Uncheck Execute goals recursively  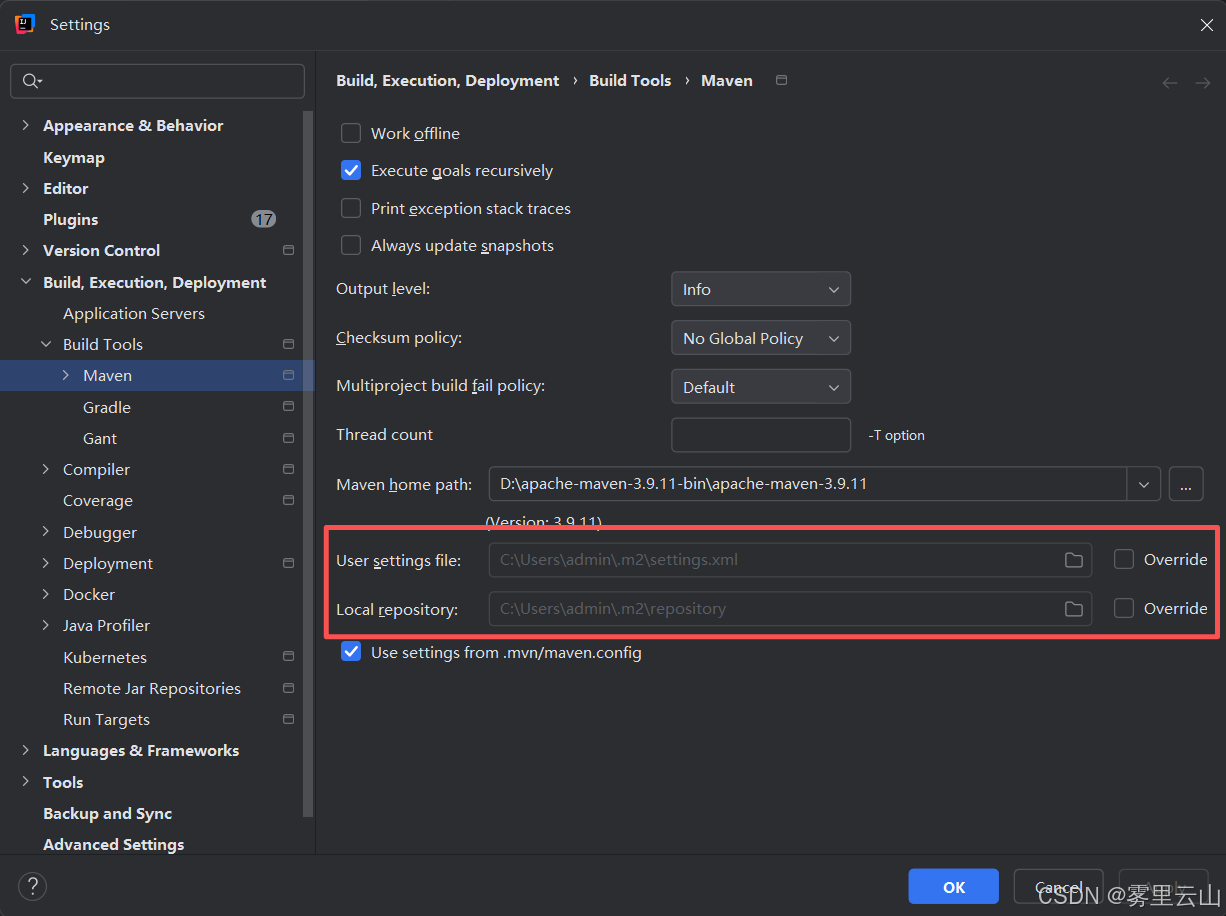tap(351, 170)
